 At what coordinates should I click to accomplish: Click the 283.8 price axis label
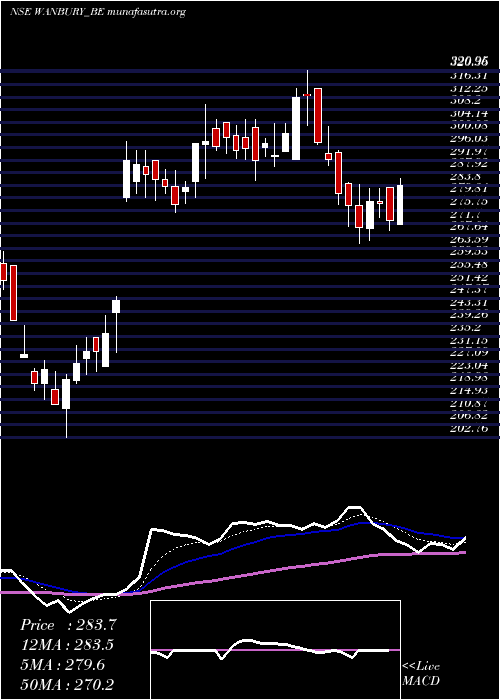(x=465, y=176)
